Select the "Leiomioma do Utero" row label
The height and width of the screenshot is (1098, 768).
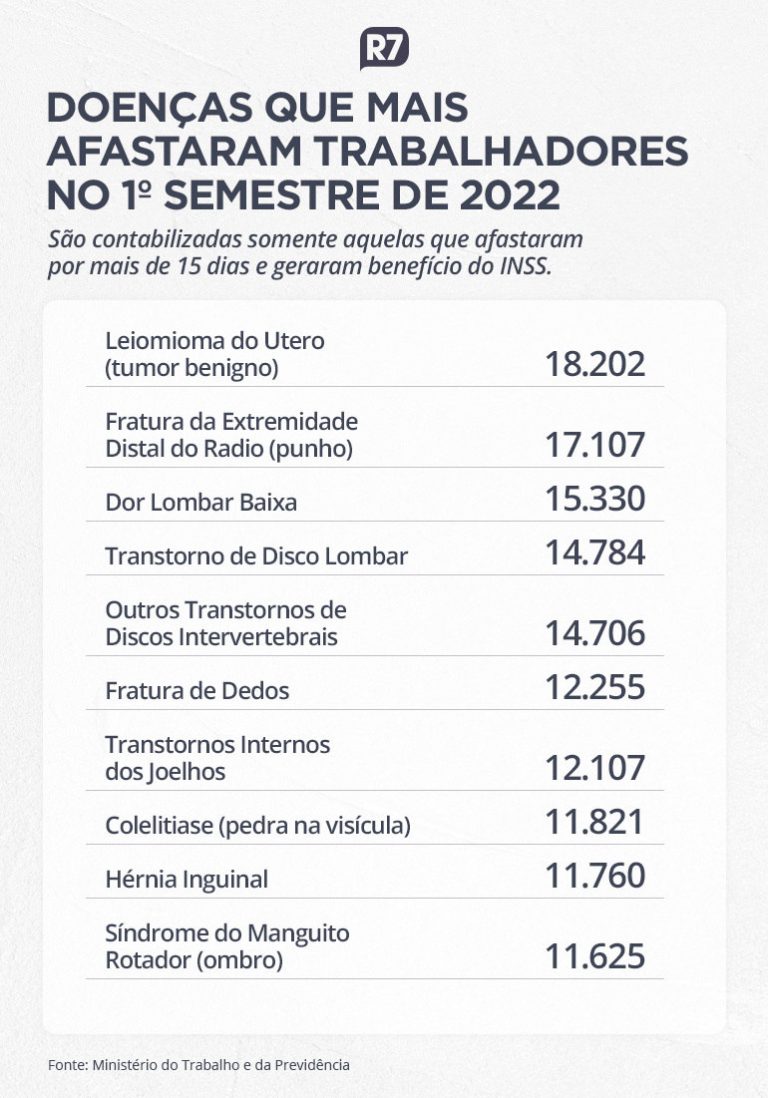point(215,354)
